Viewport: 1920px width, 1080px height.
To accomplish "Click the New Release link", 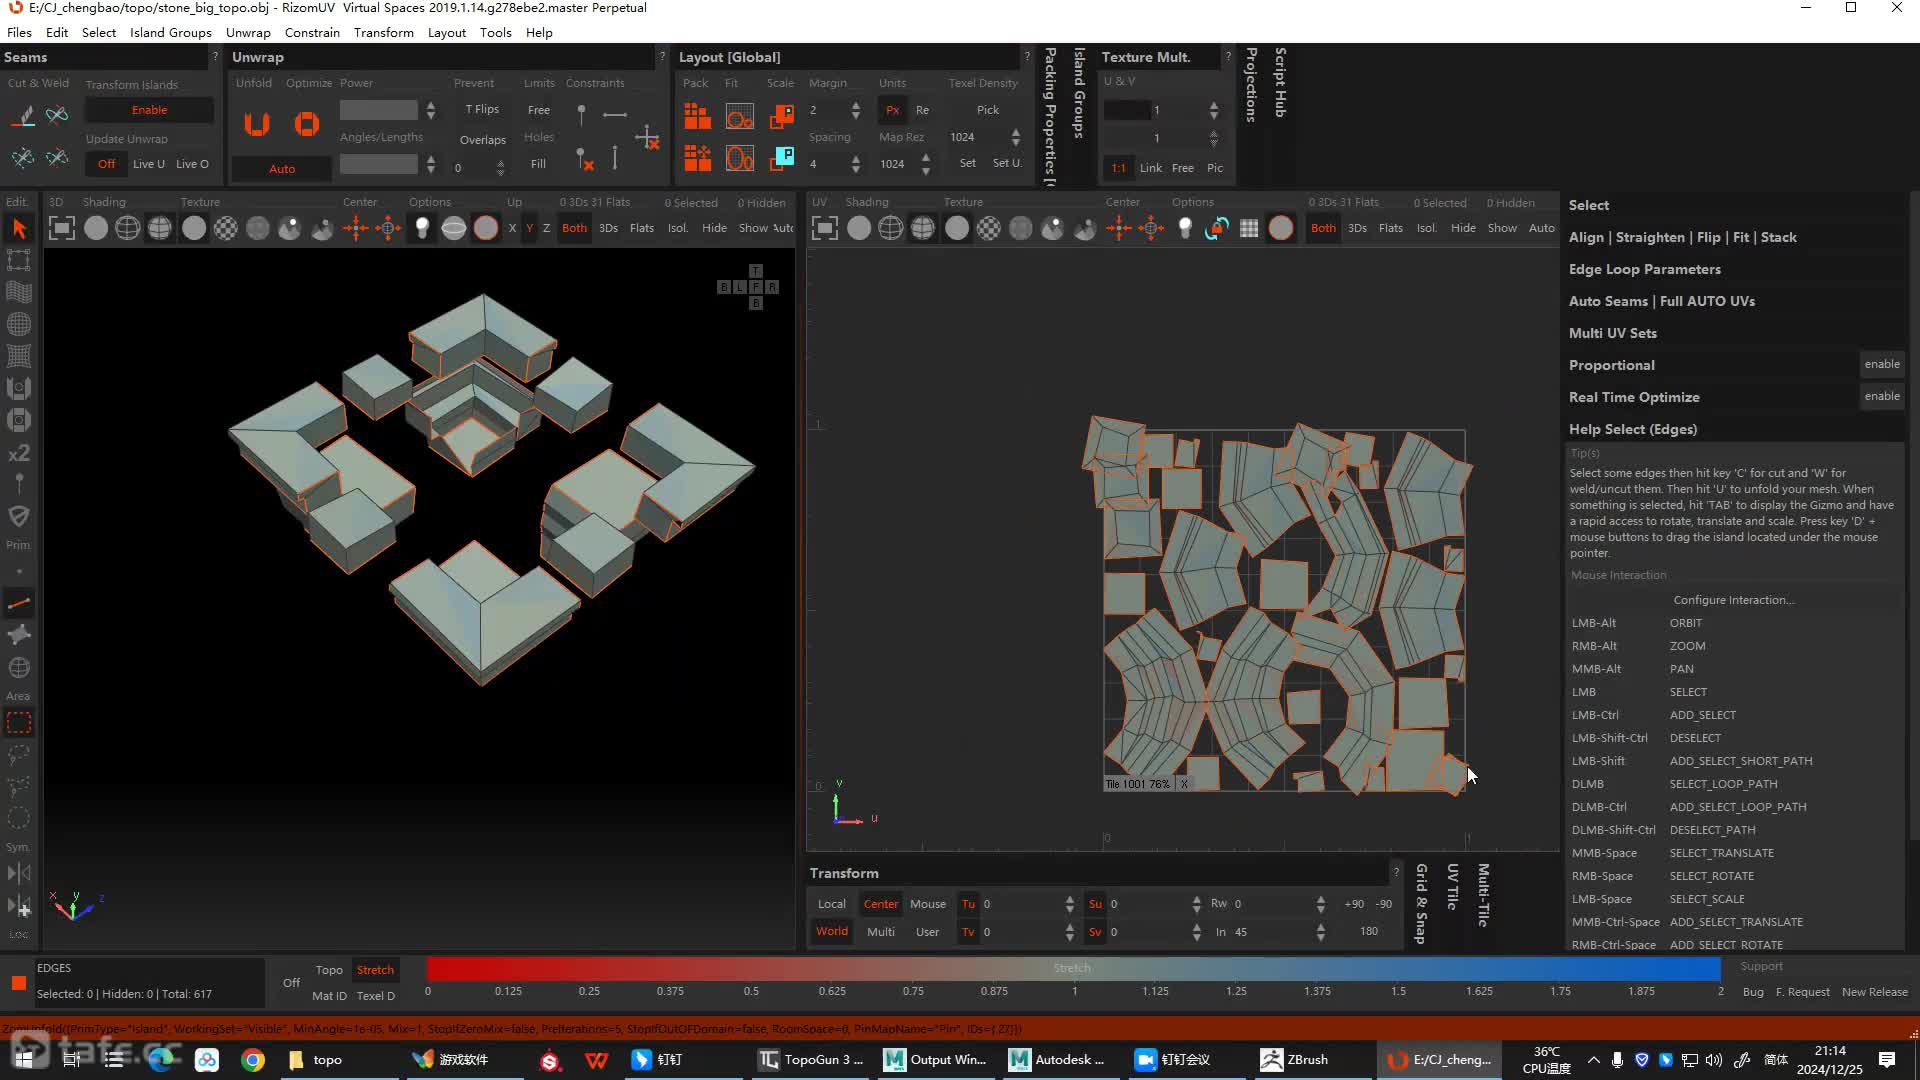I will tap(1875, 992).
